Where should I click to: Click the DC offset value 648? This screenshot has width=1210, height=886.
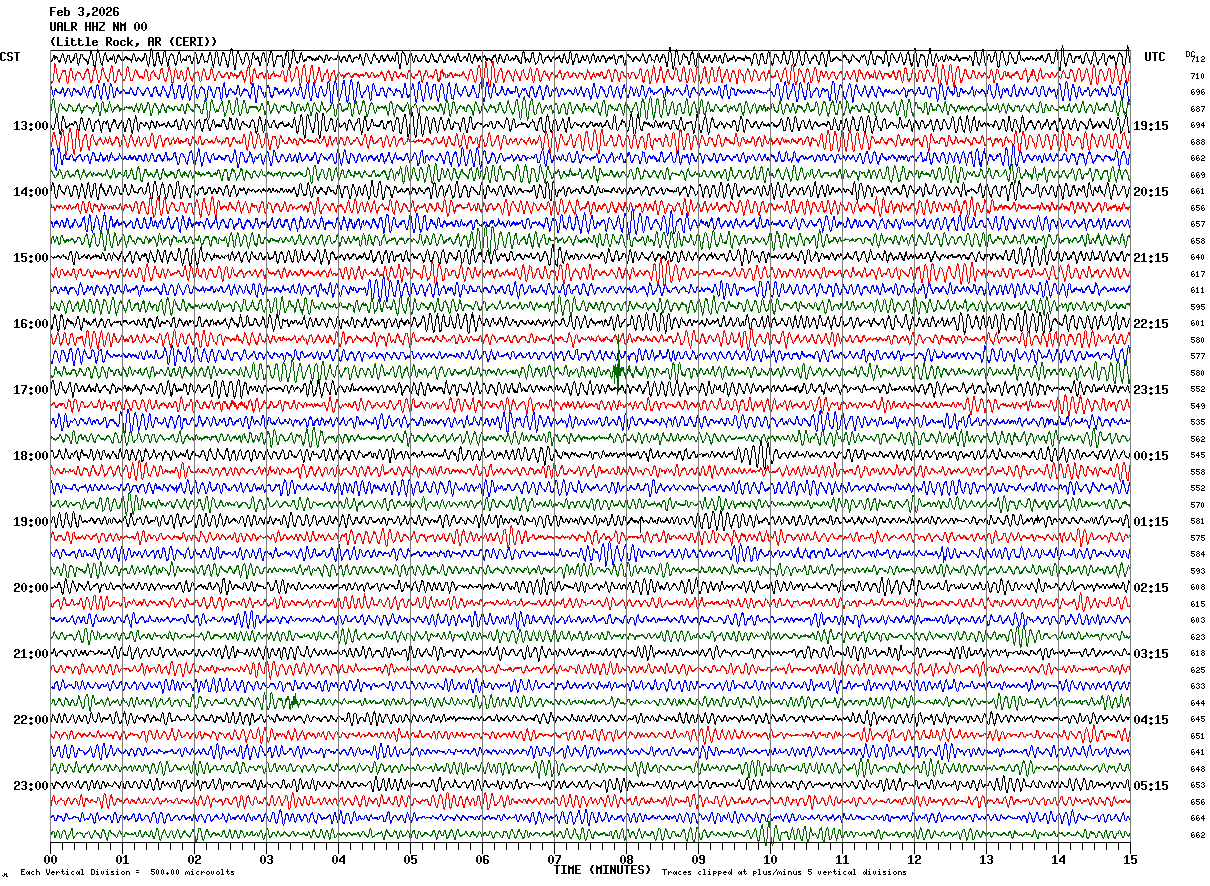[1198, 769]
